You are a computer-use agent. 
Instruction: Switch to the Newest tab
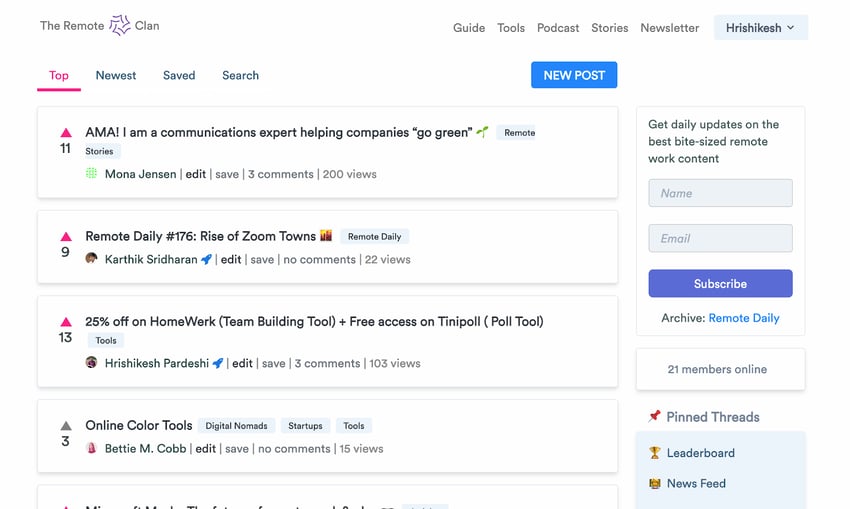pos(116,75)
